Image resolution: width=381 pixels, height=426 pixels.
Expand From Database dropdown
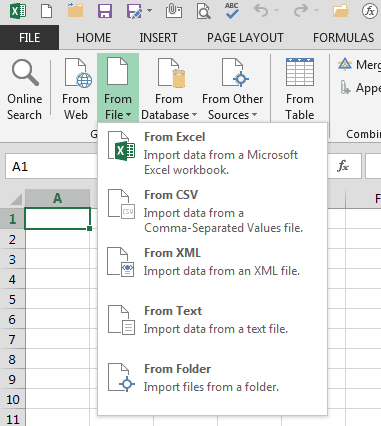point(169,89)
